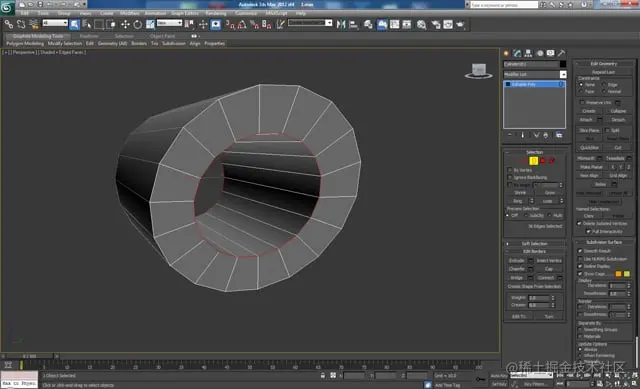Viewport: 640px width, 389px height.
Task: Click the Align tool icon
Action: pos(353,24)
